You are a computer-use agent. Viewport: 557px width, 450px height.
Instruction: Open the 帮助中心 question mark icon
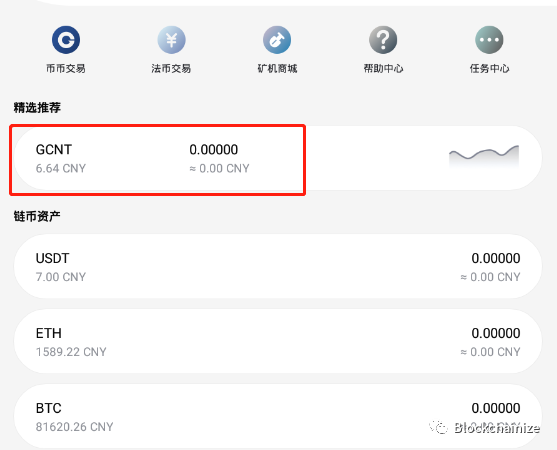(x=383, y=39)
